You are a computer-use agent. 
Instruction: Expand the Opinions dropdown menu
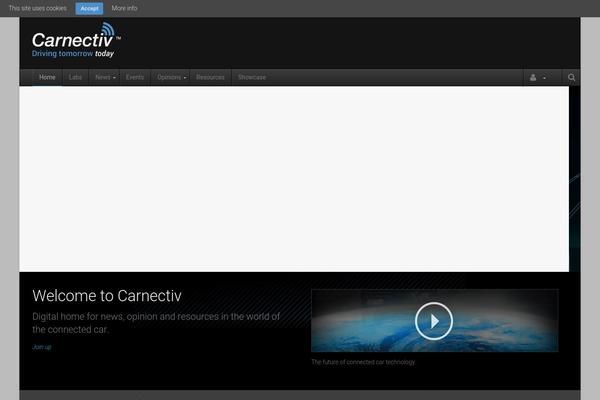click(x=171, y=77)
